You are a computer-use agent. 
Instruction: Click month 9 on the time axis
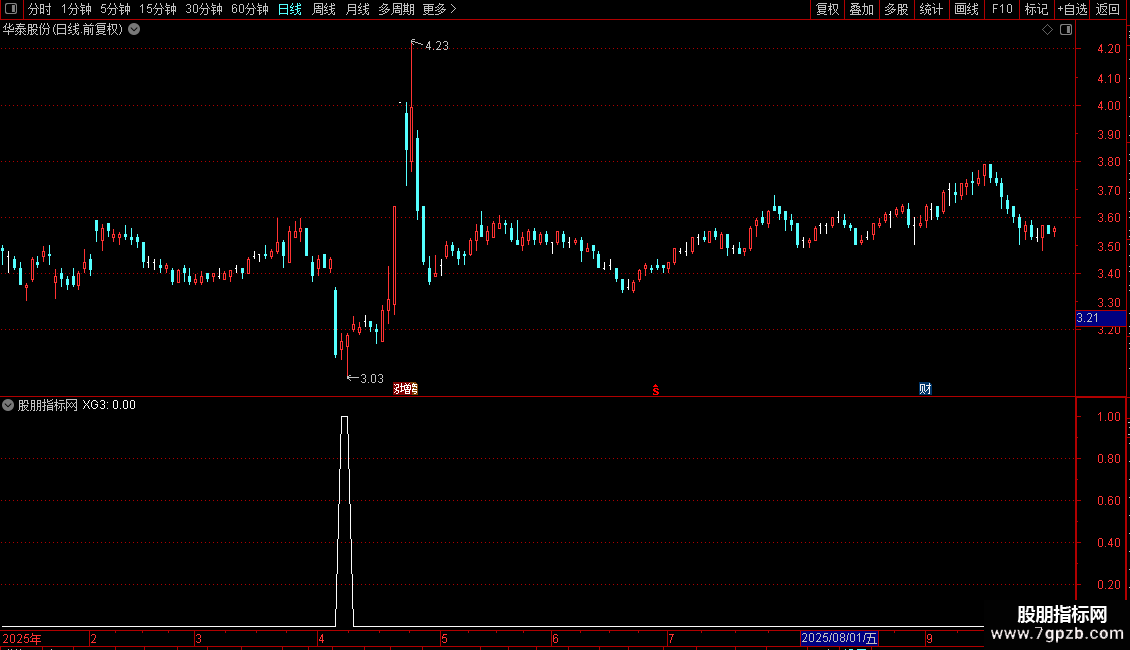930,638
